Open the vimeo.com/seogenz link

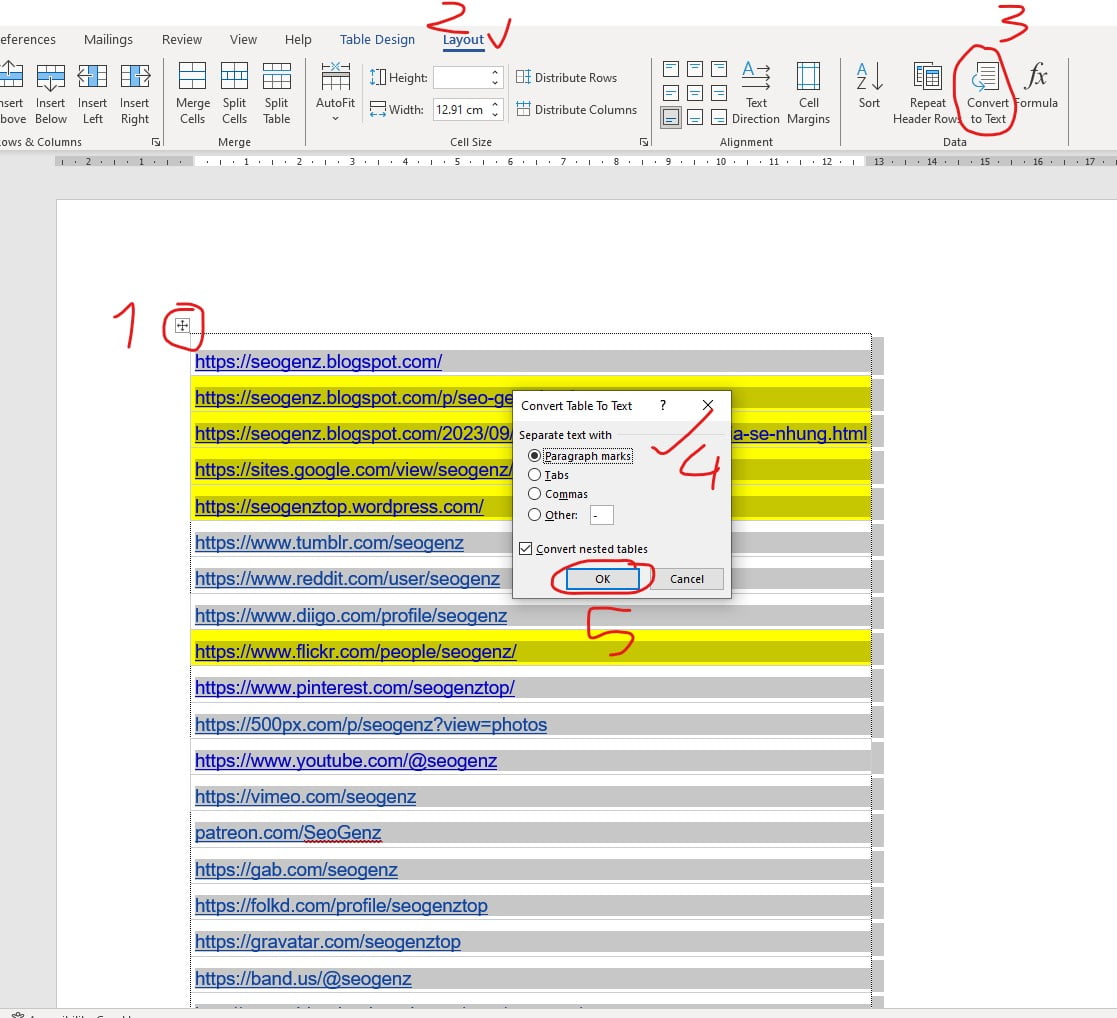click(306, 796)
